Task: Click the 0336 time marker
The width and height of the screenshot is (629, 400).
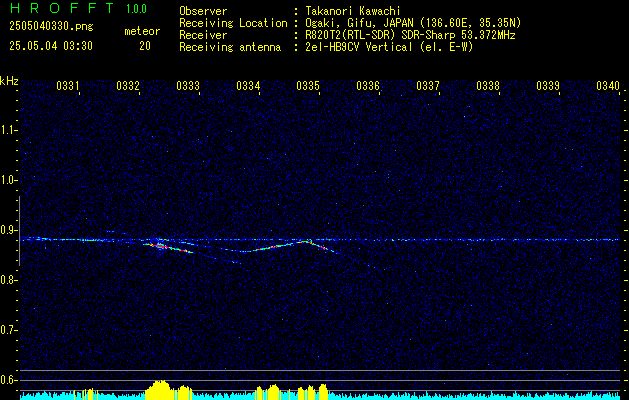Action: click(368, 85)
